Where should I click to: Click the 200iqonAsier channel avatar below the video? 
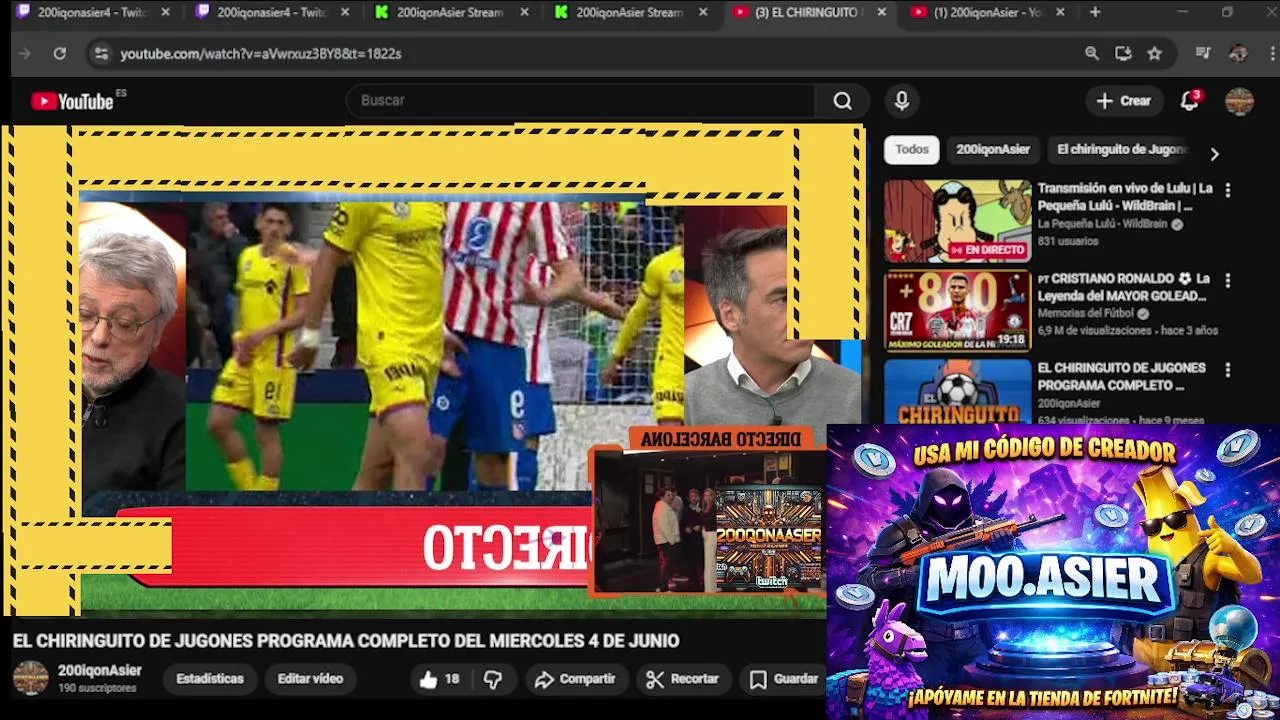30,678
